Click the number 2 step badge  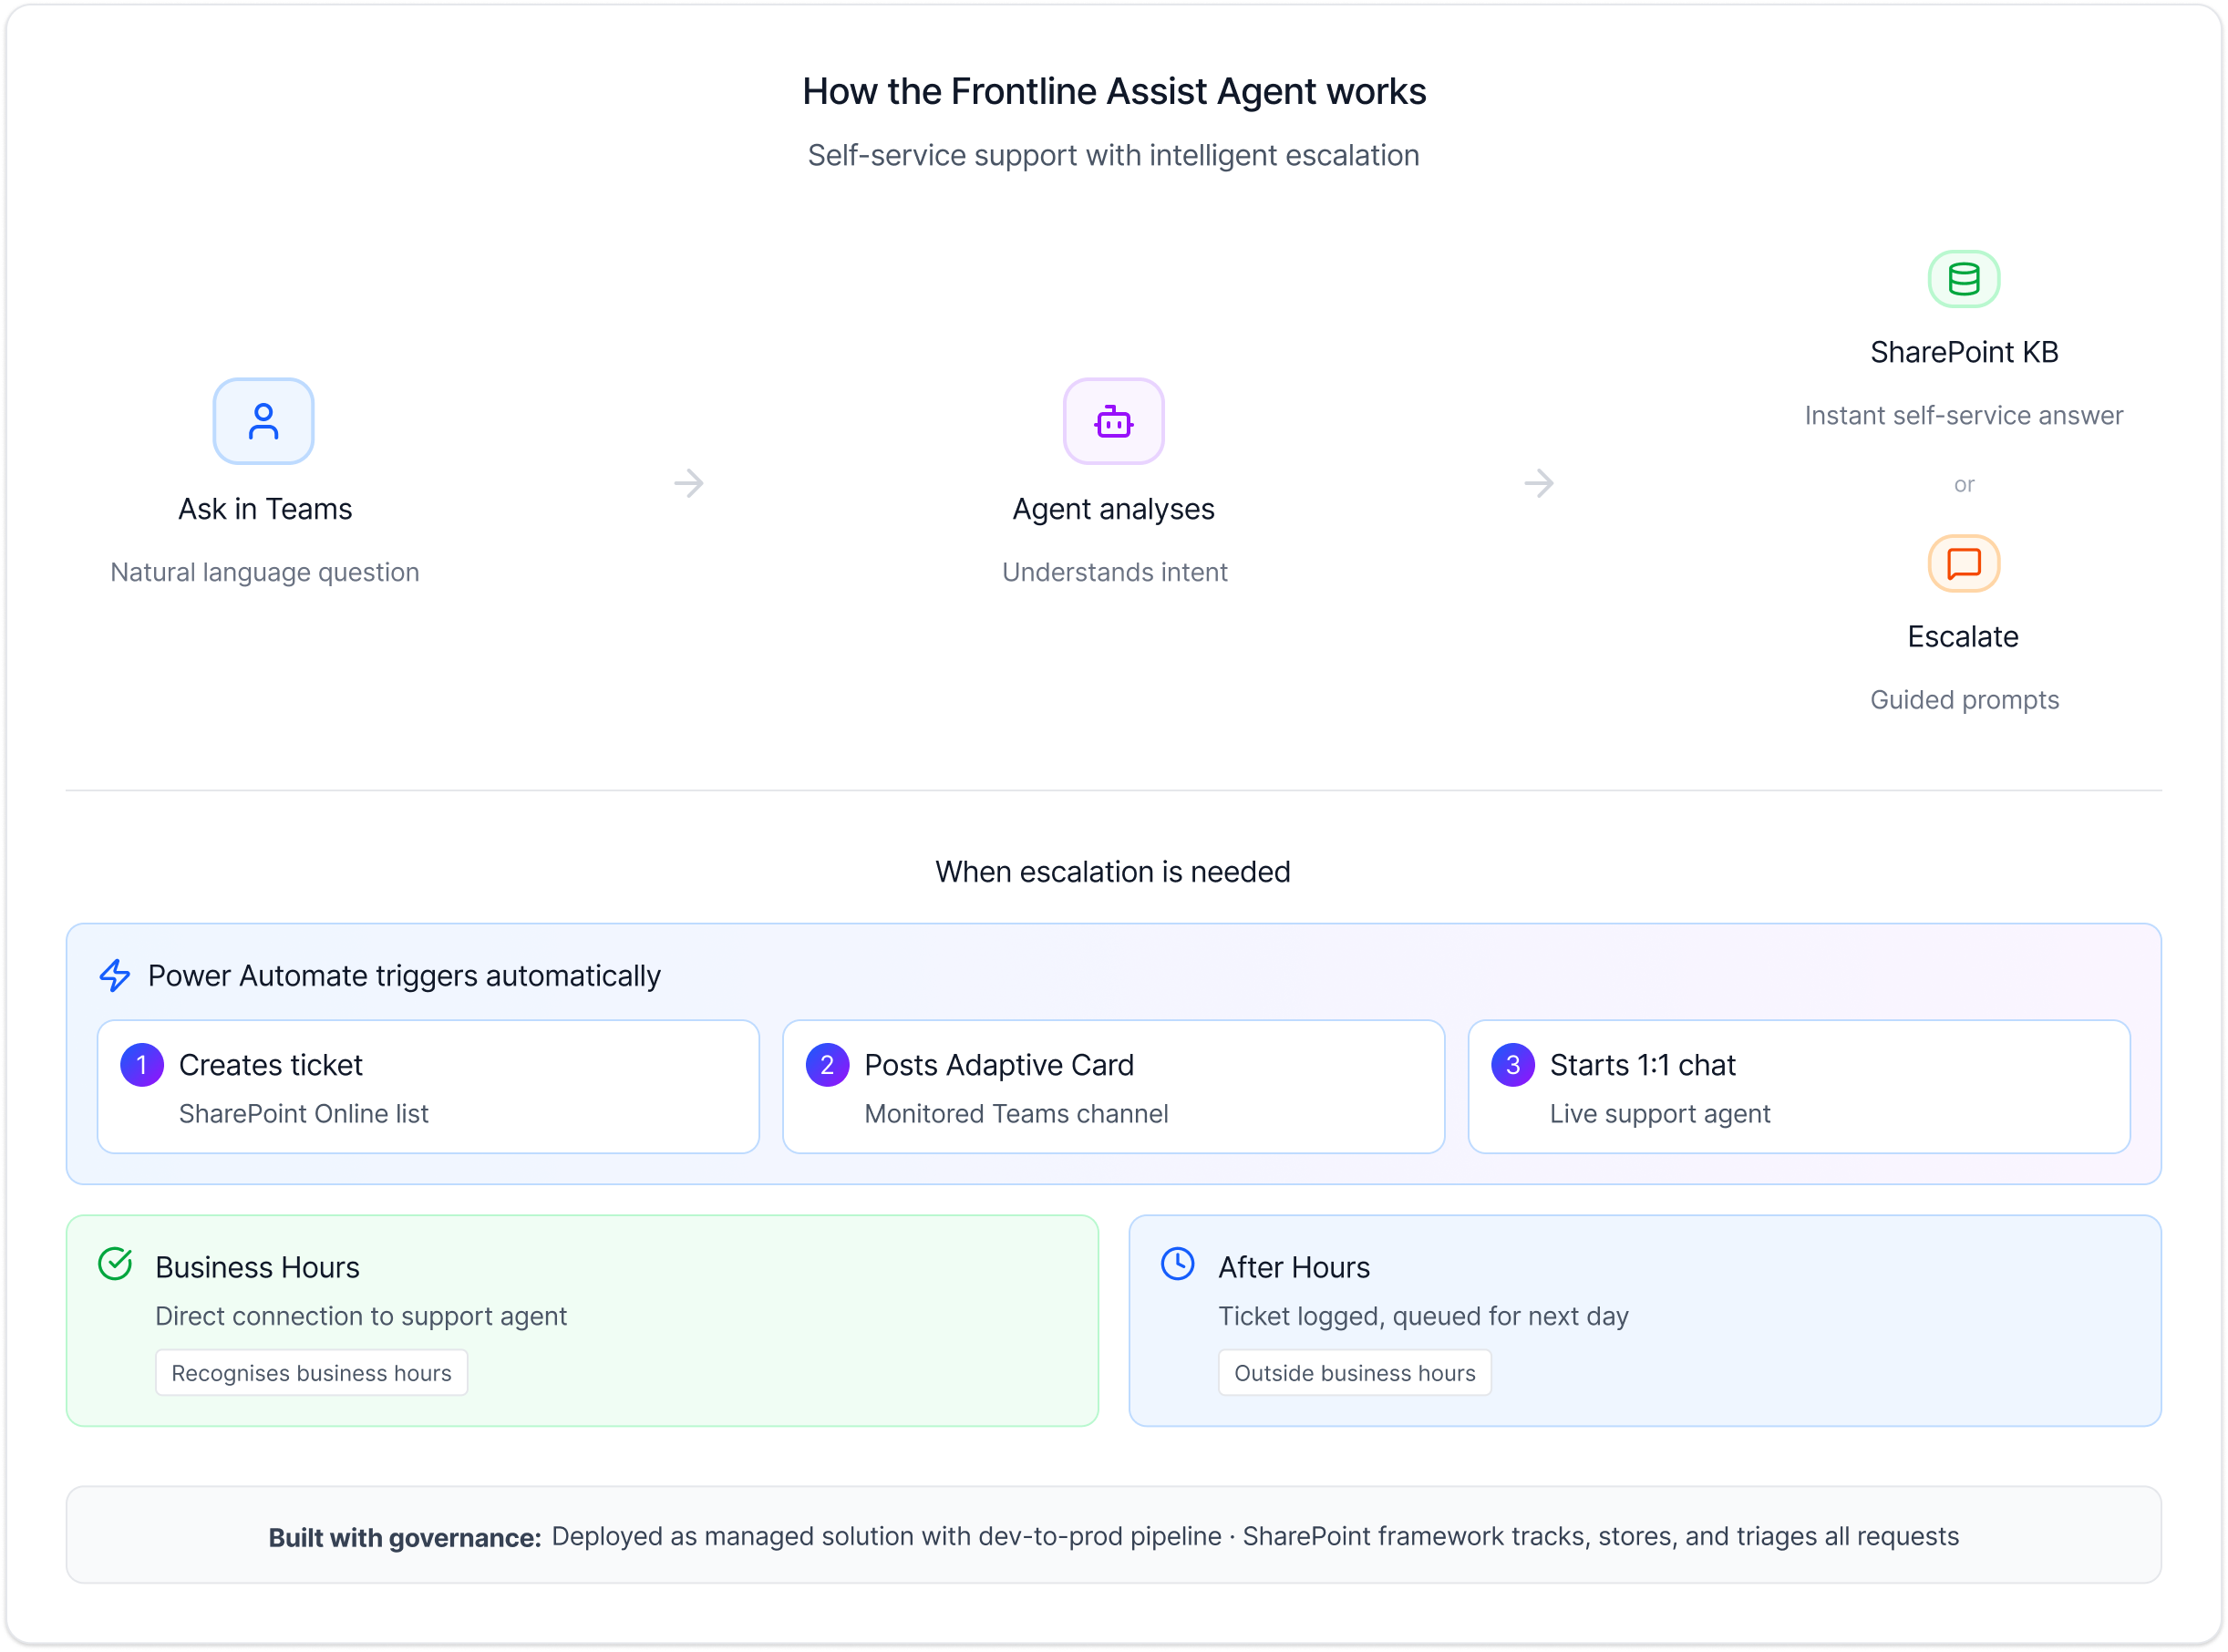coord(827,1065)
